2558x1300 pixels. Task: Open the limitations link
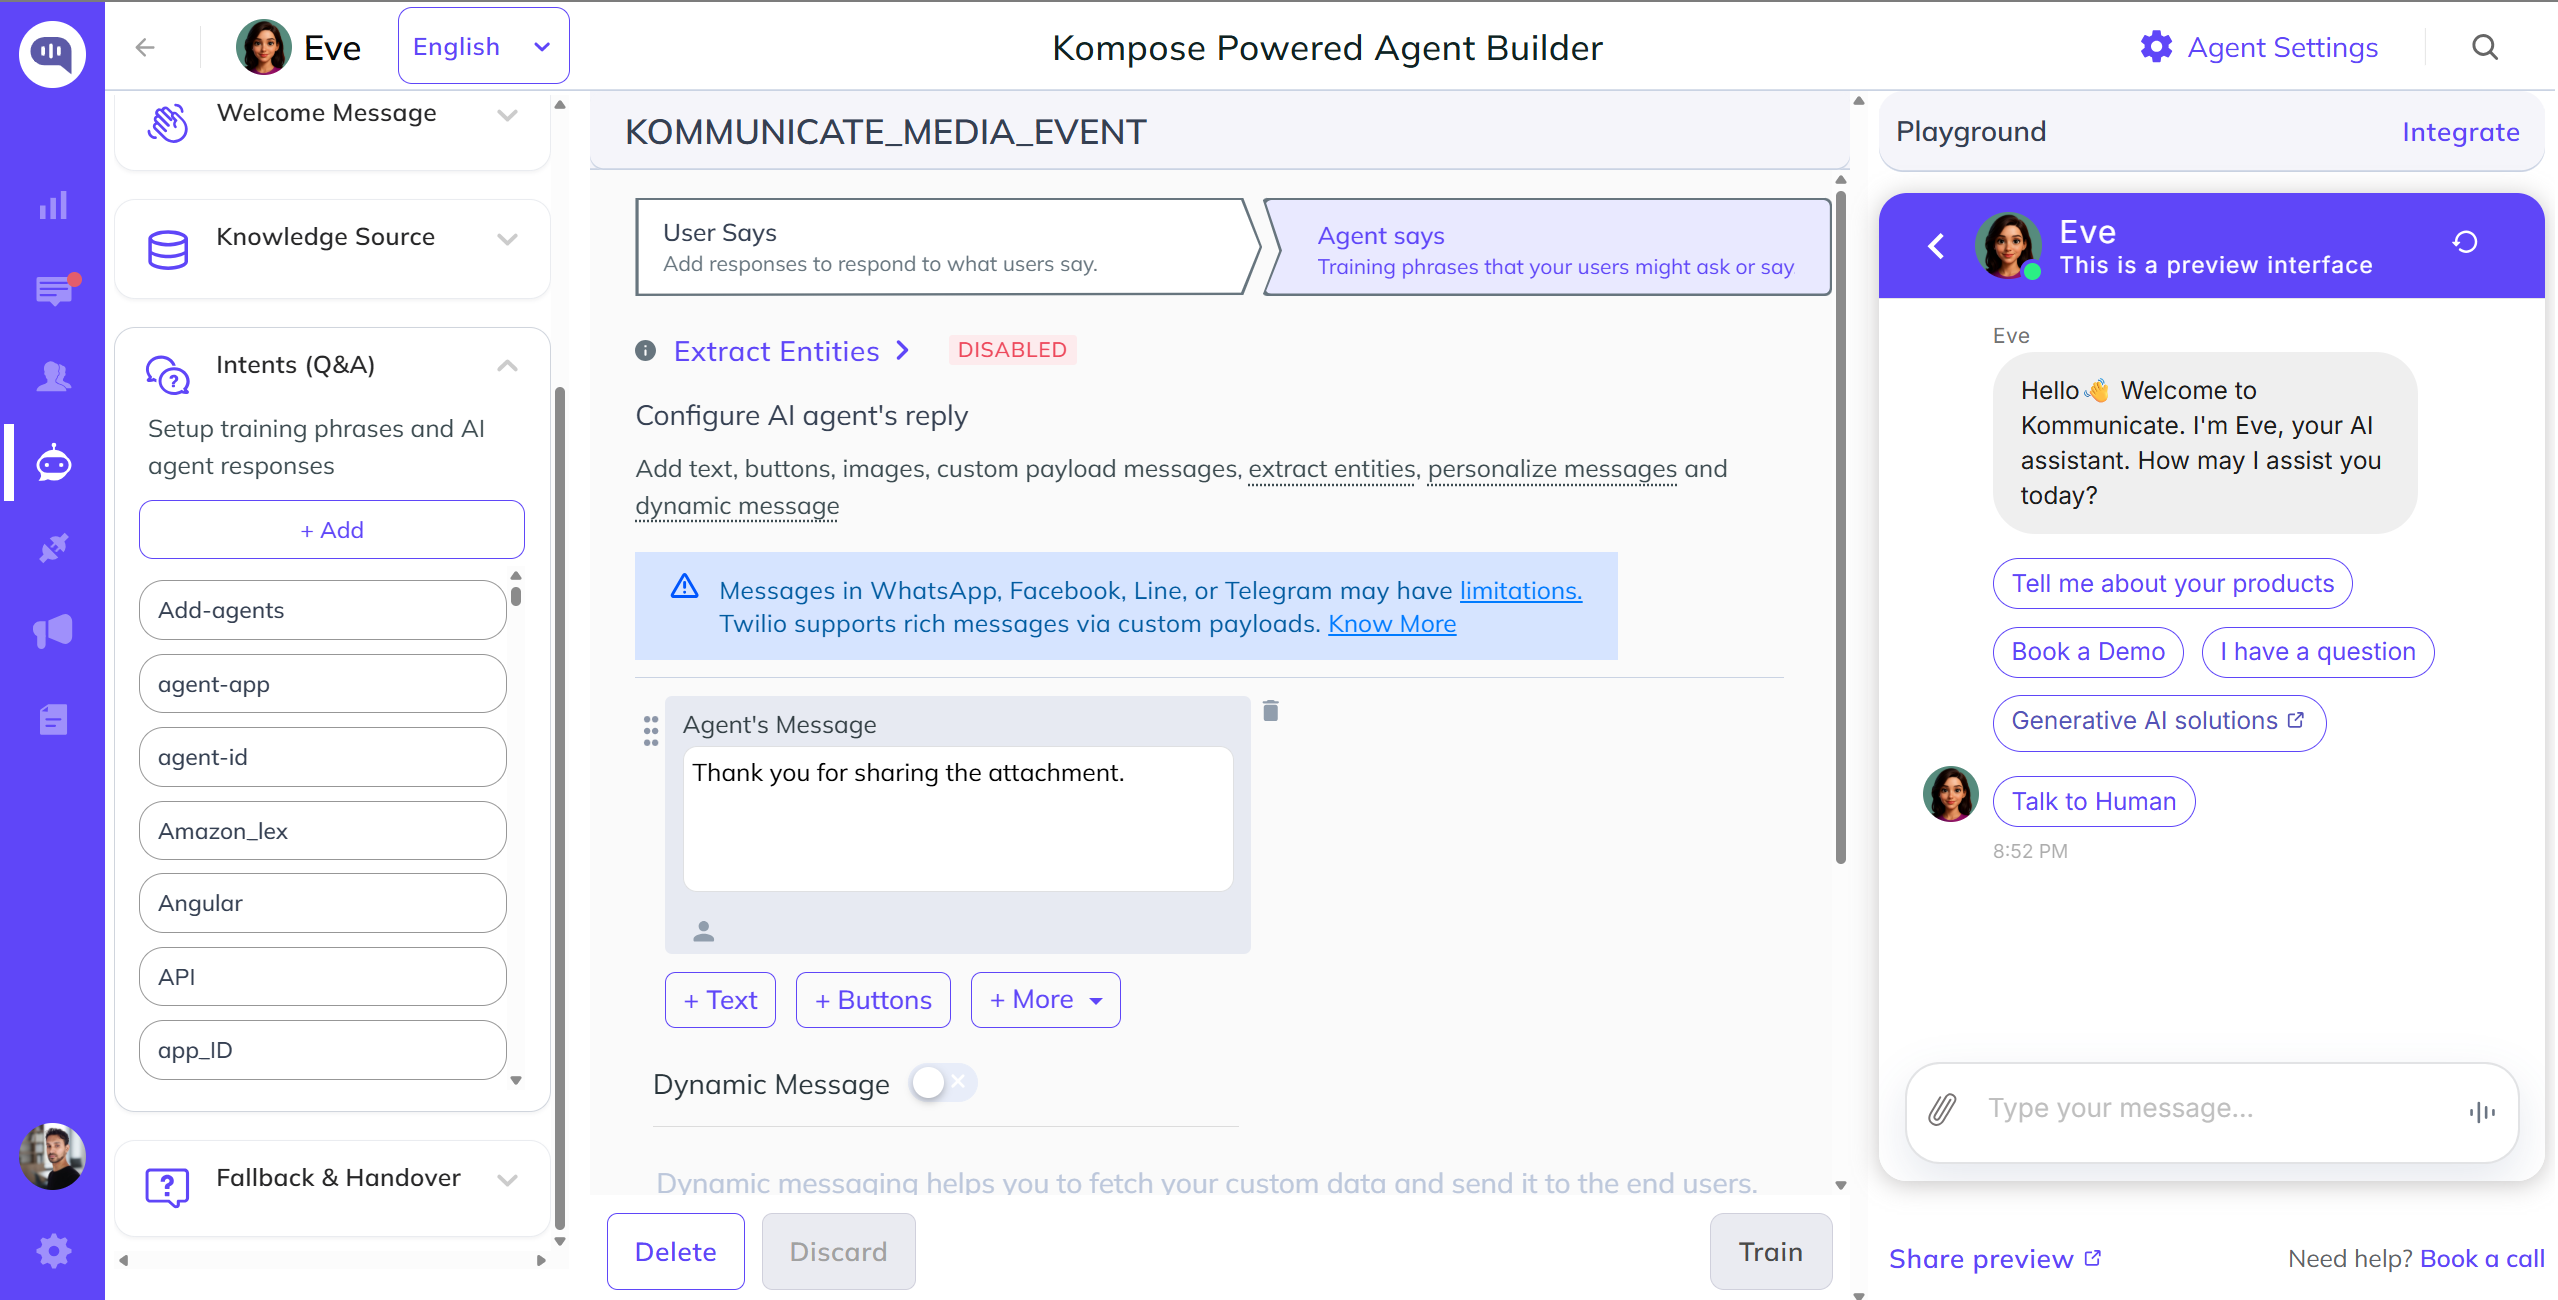tap(1521, 591)
